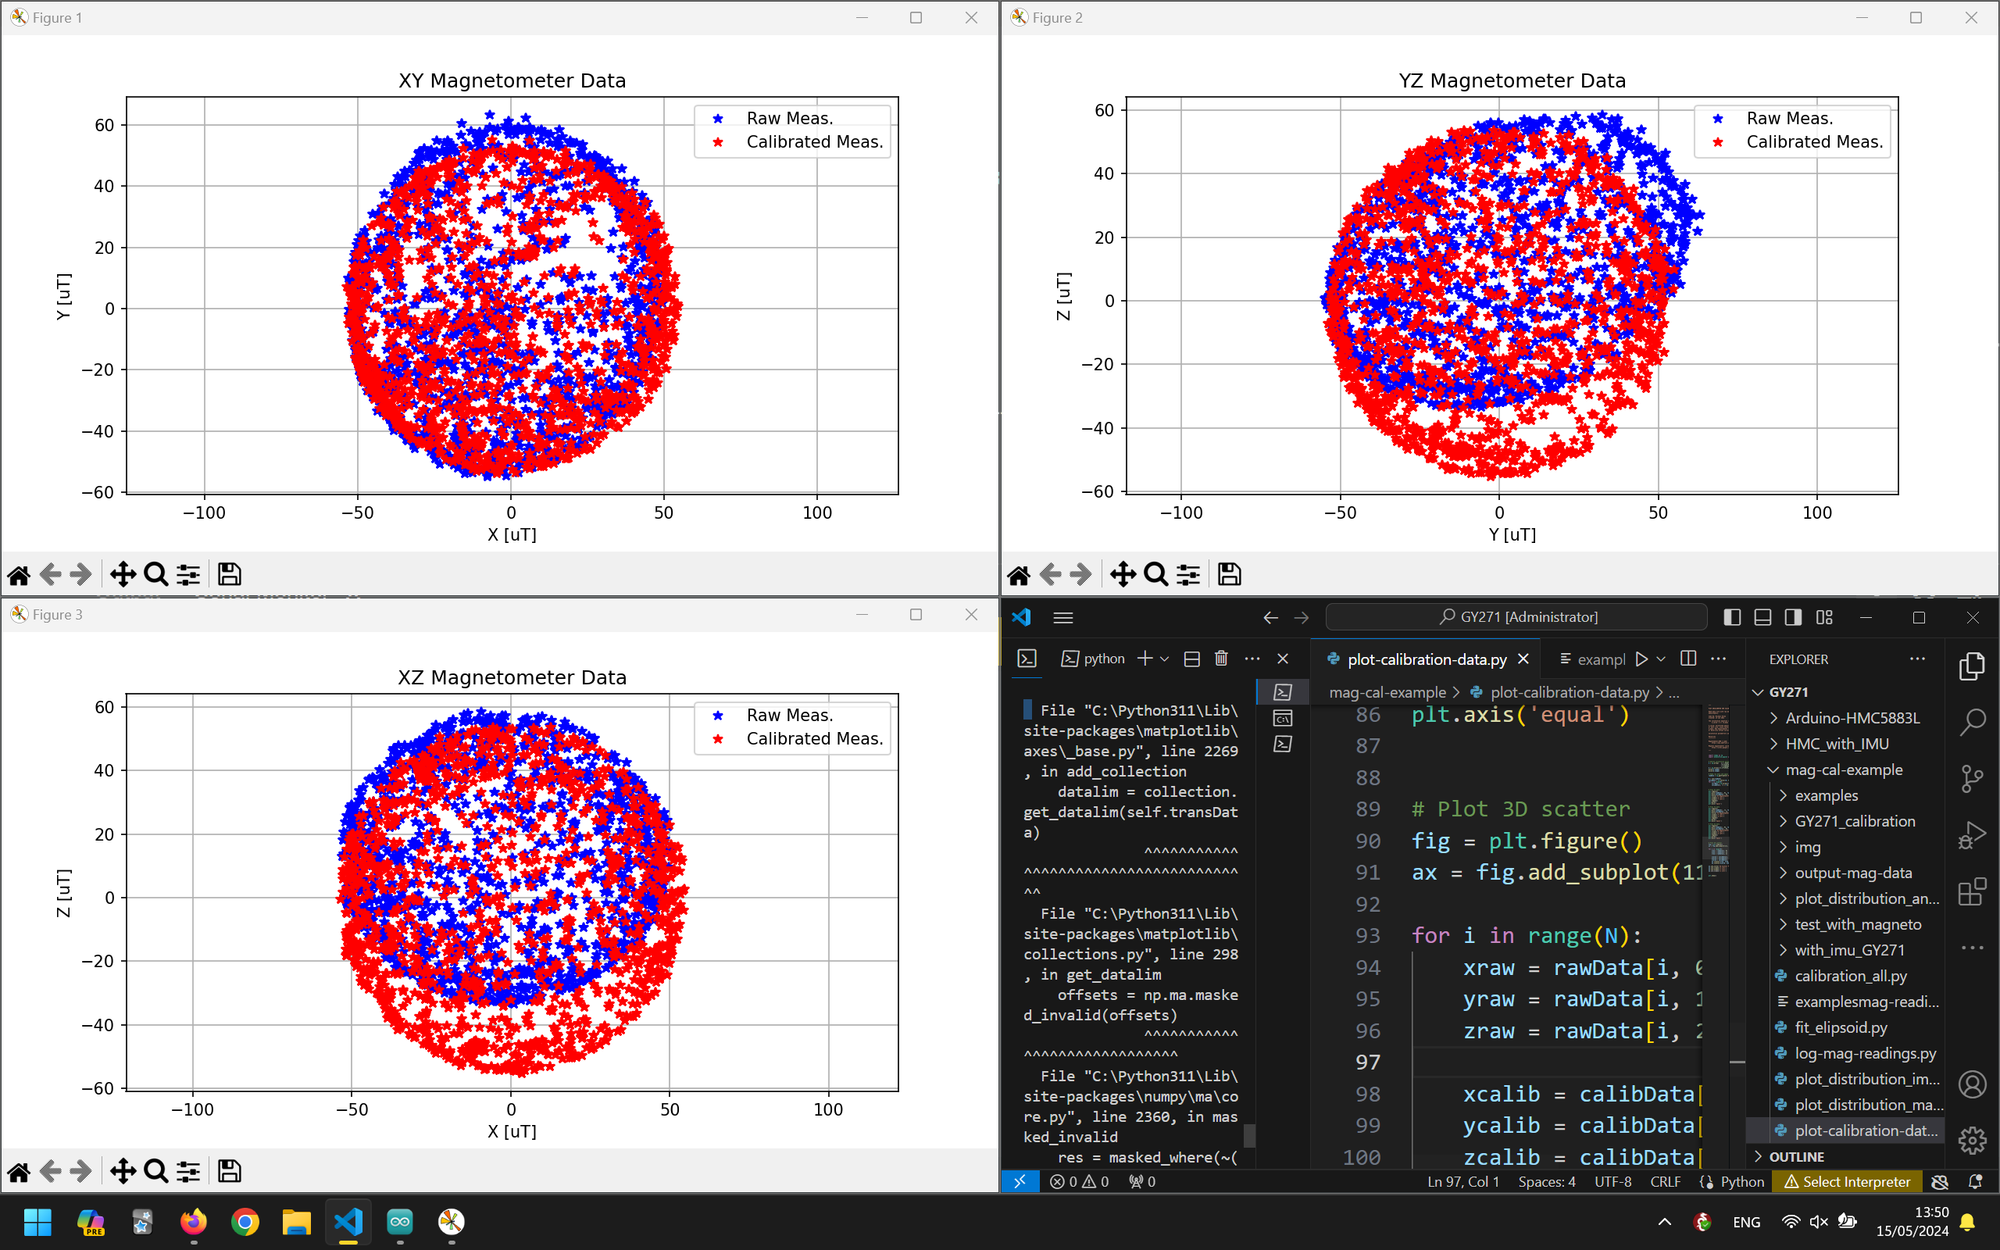Open the Extensions view in activity bar
The width and height of the screenshot is (2000, 1250).
pos(1971,891)
